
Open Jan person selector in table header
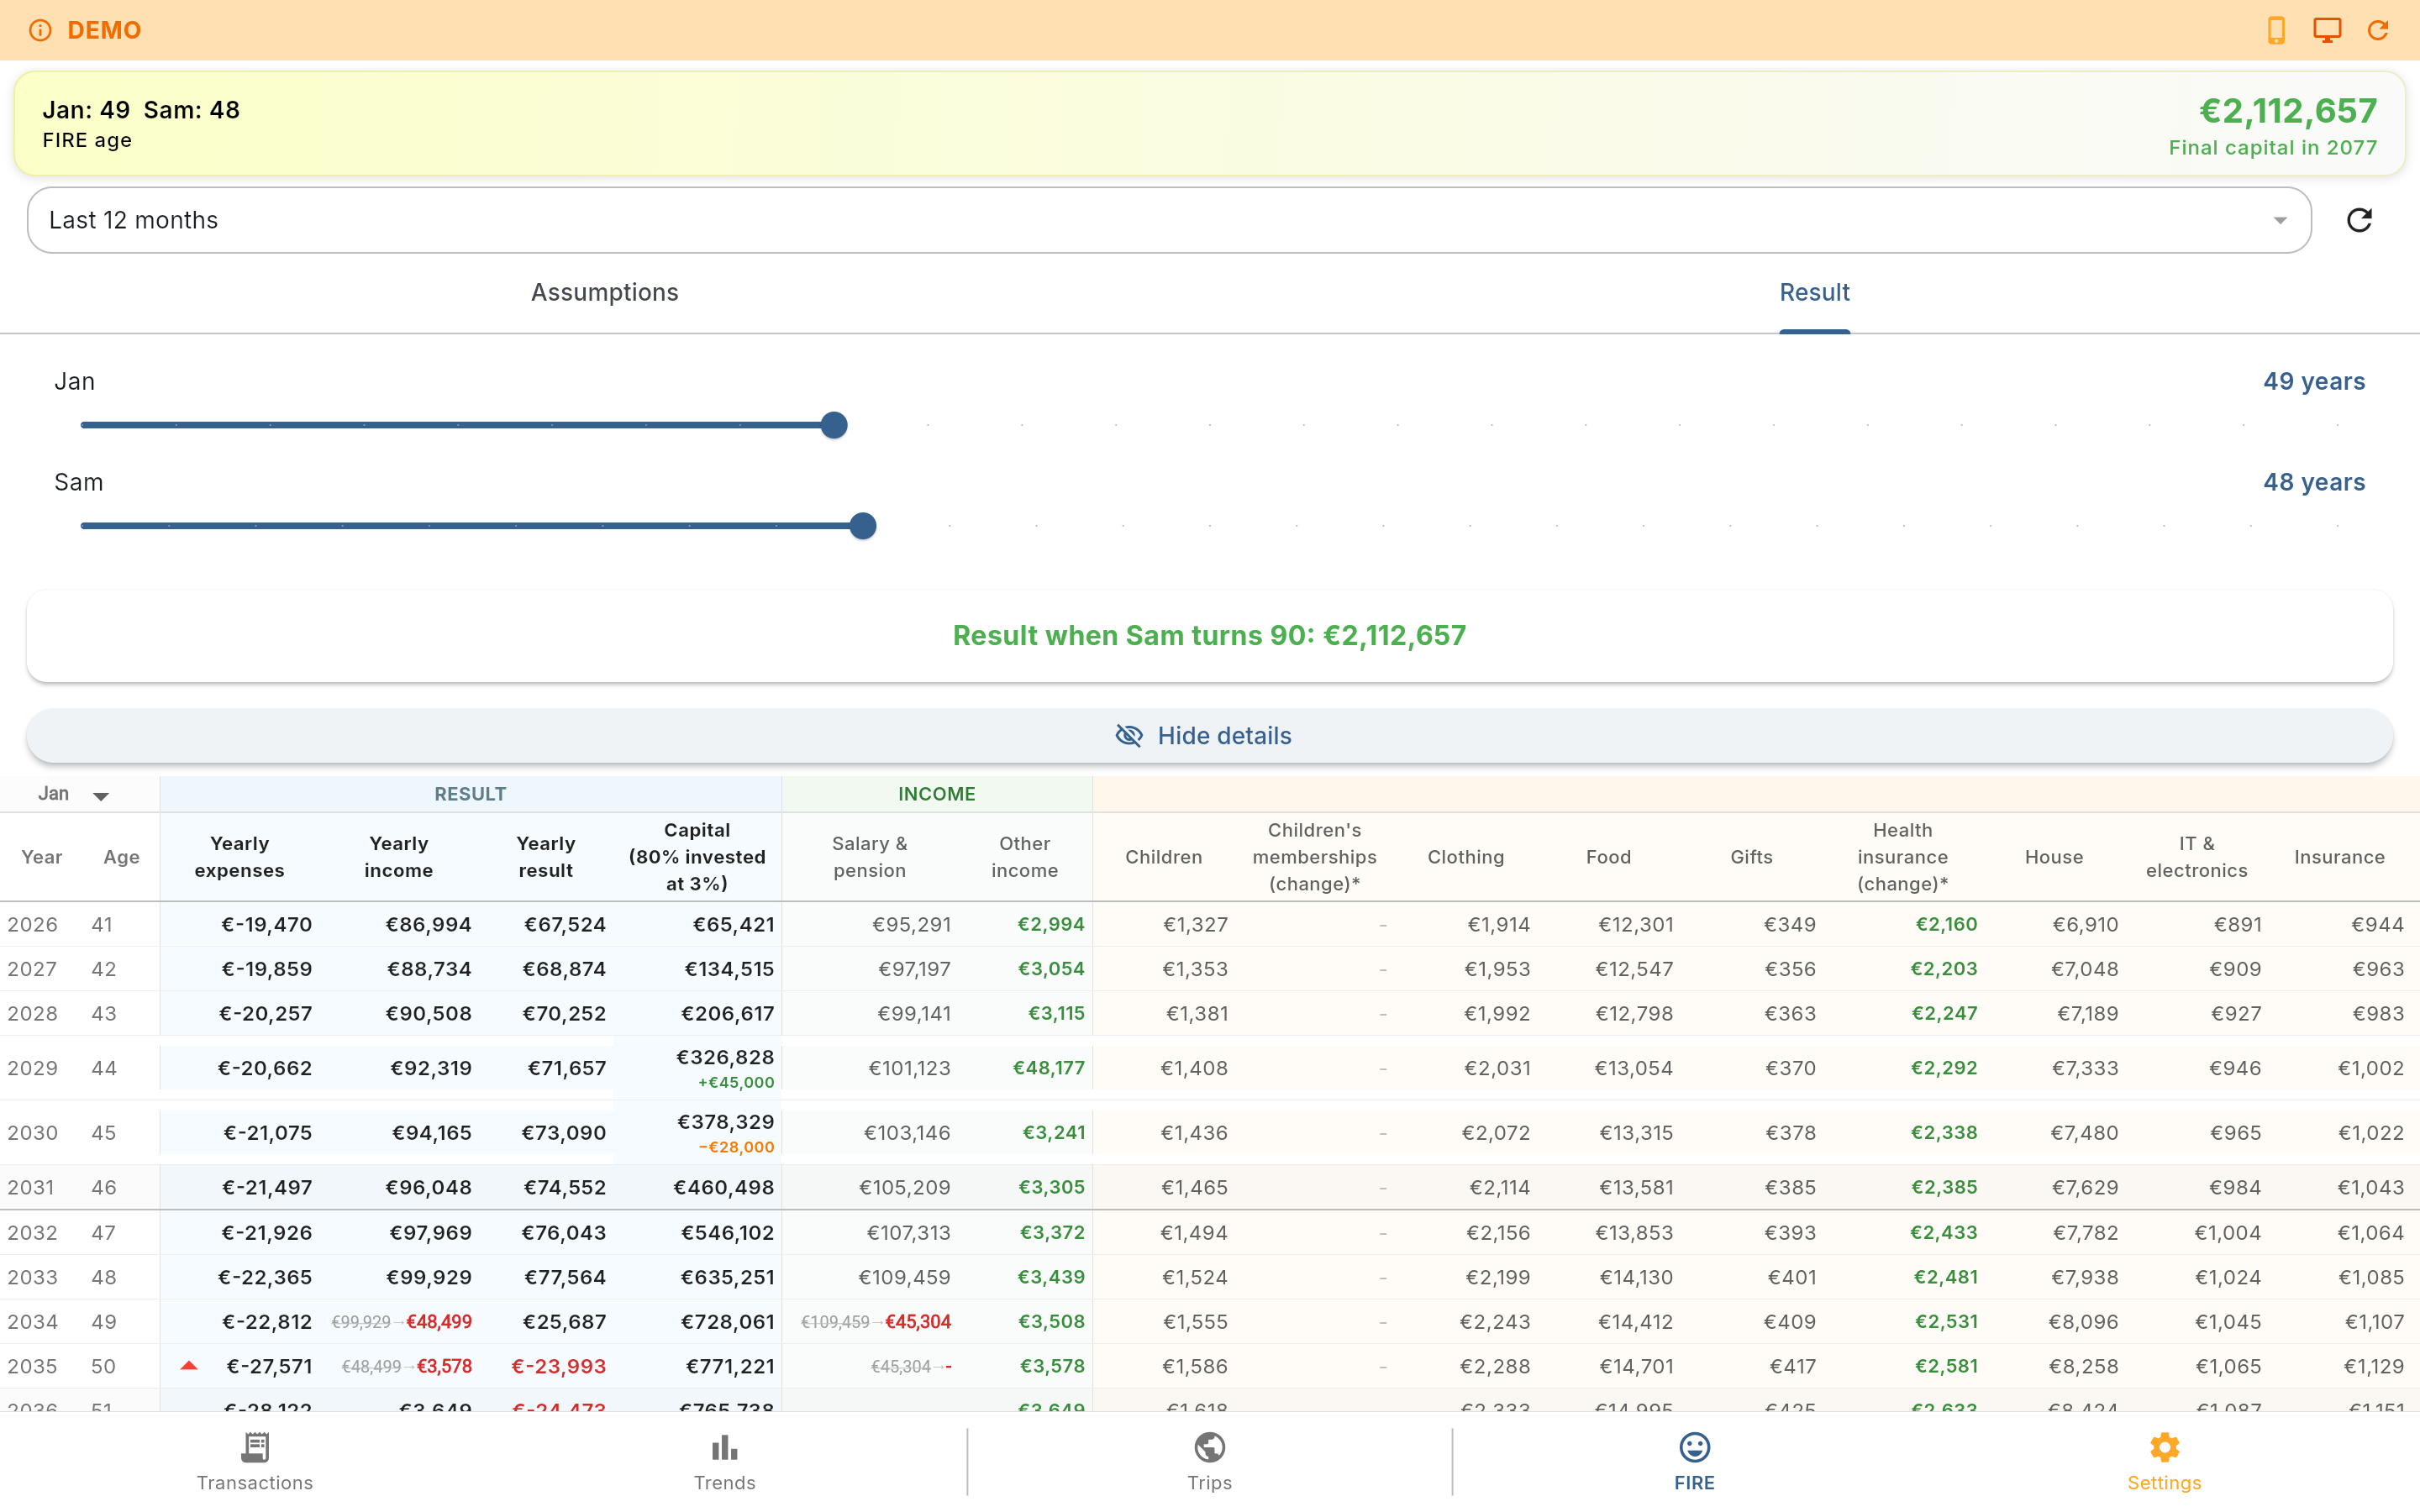point(73,794)
